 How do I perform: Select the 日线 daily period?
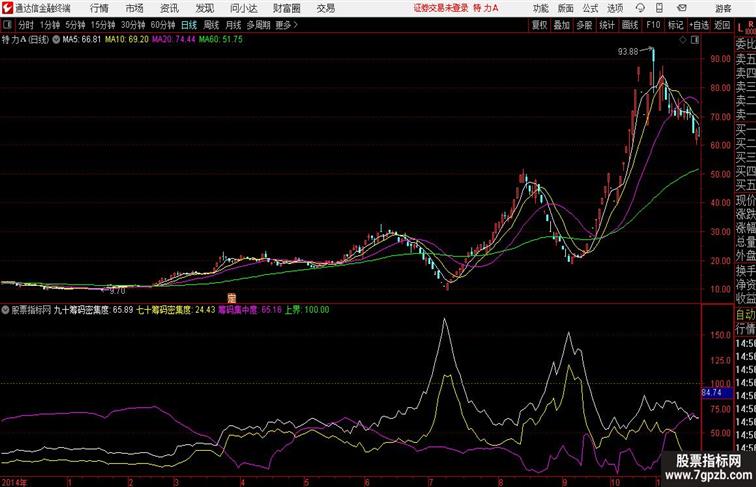[x=189, y=25]
